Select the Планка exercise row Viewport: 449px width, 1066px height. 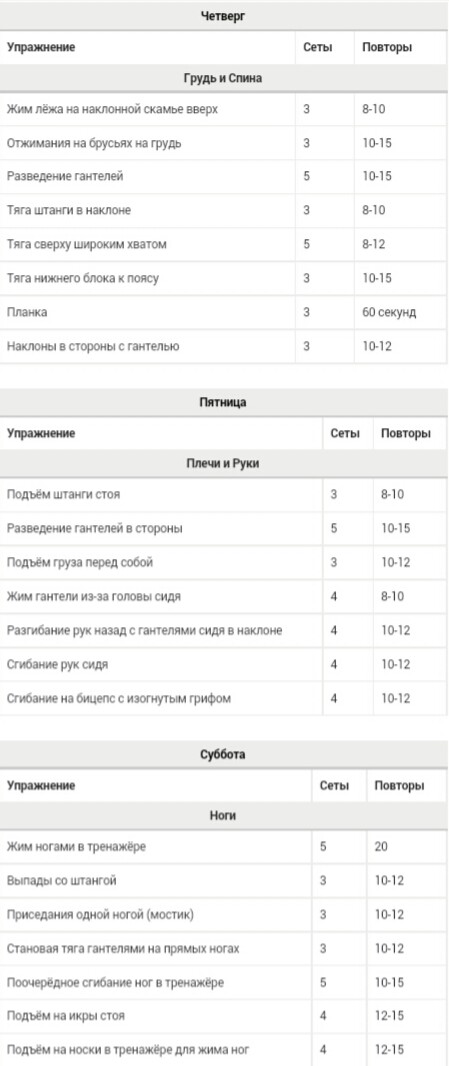tap(223, 313)
